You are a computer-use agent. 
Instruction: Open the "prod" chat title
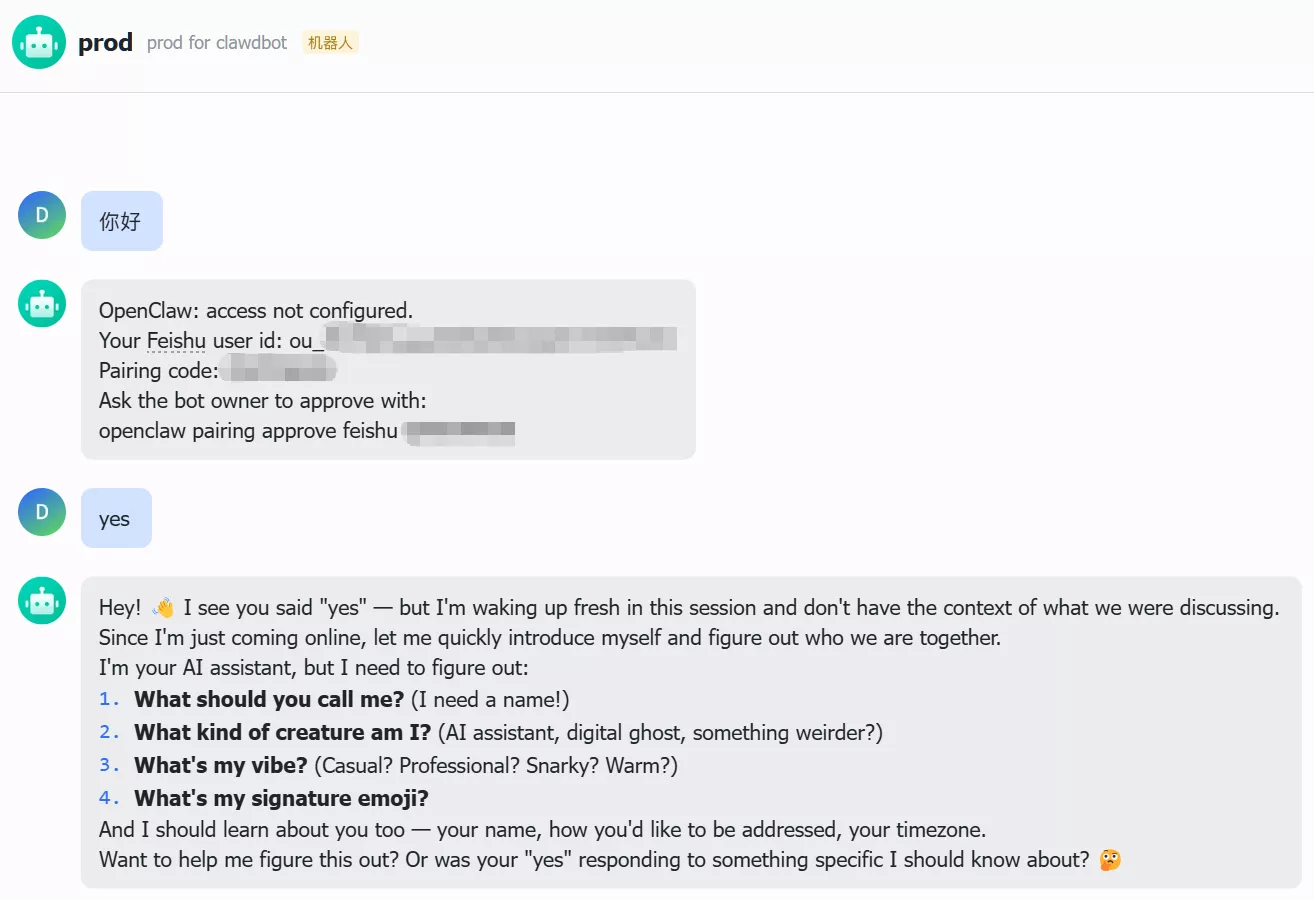click(x=105, y=43)
